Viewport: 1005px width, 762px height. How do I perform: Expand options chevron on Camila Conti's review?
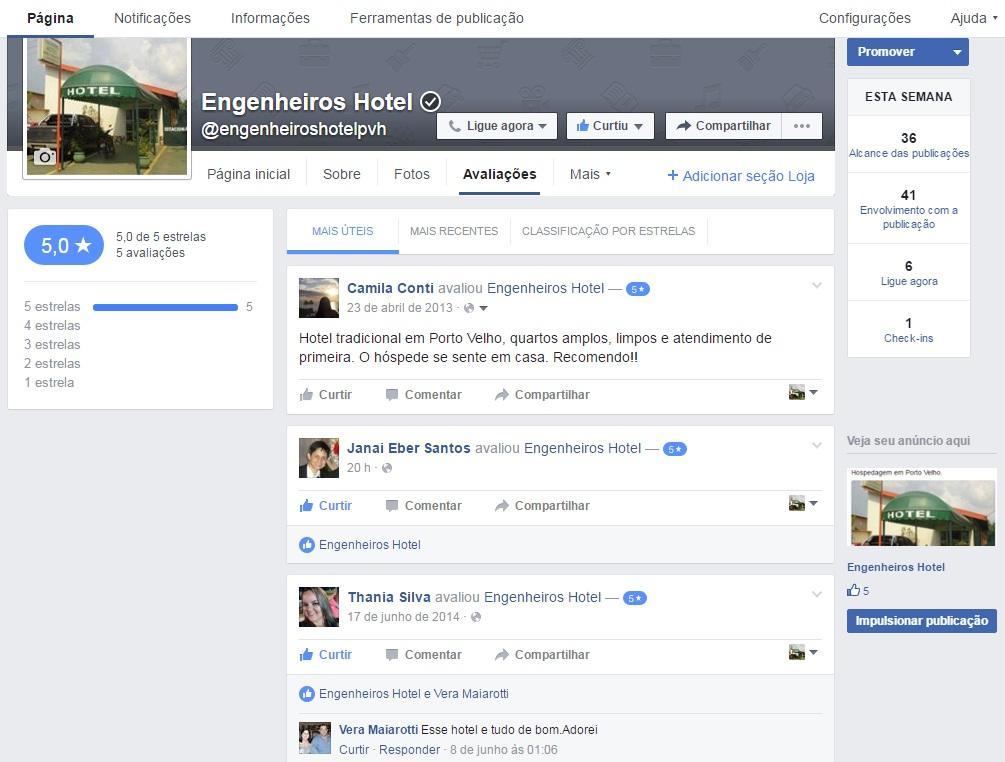point(817,285)
